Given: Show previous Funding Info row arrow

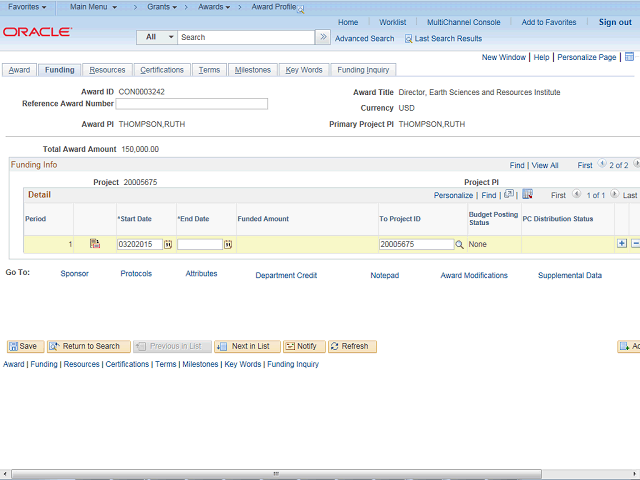Looking at the screenshot, I should (602, 164).
